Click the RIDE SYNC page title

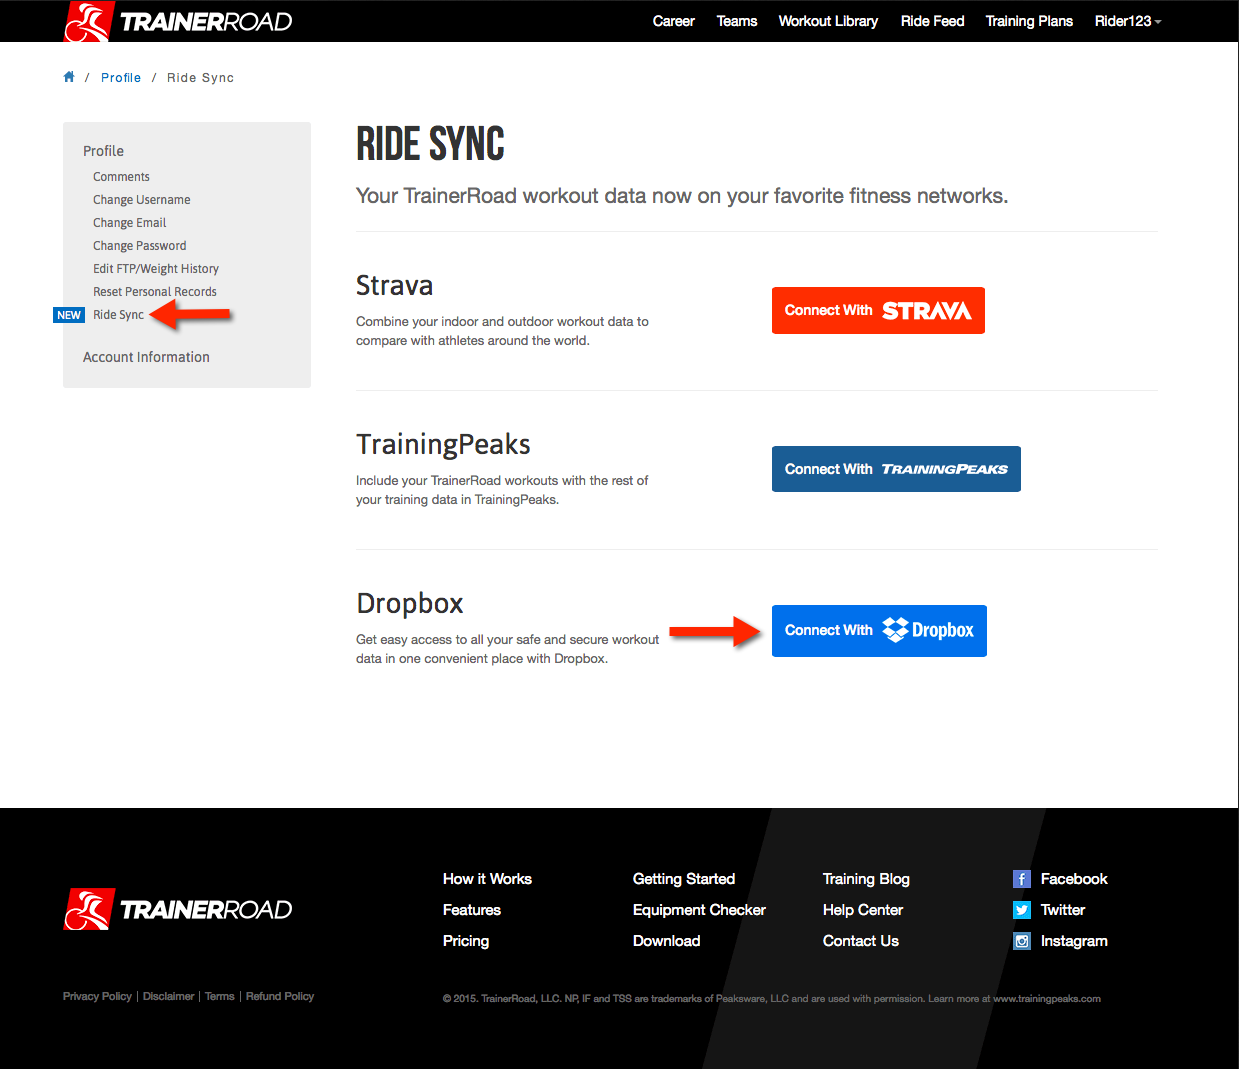[431, 144]
